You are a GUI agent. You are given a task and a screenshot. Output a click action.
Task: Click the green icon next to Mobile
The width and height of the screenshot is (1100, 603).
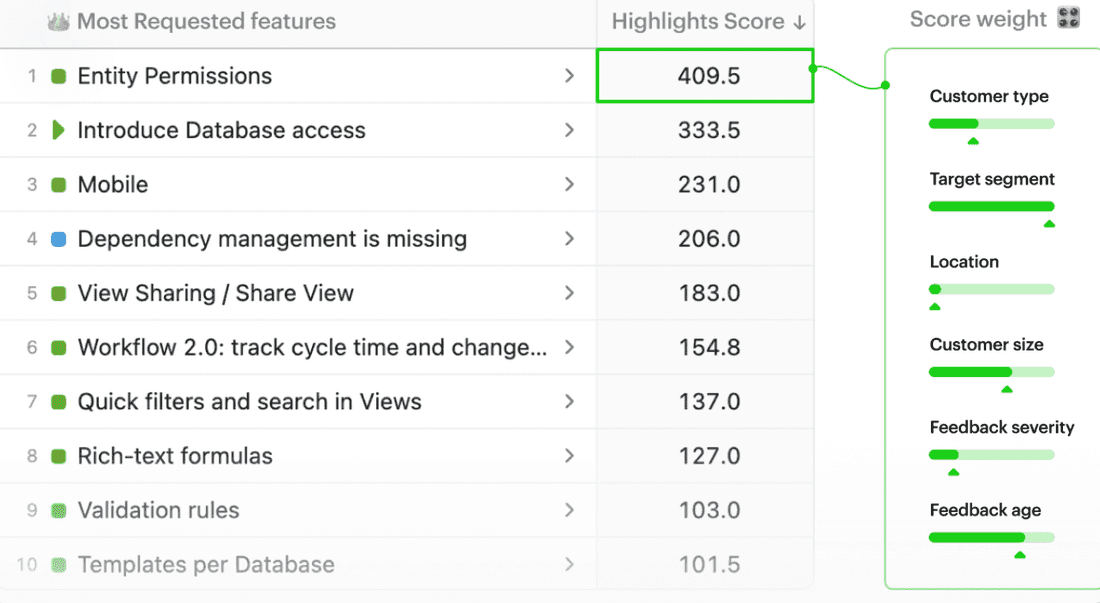59,185
